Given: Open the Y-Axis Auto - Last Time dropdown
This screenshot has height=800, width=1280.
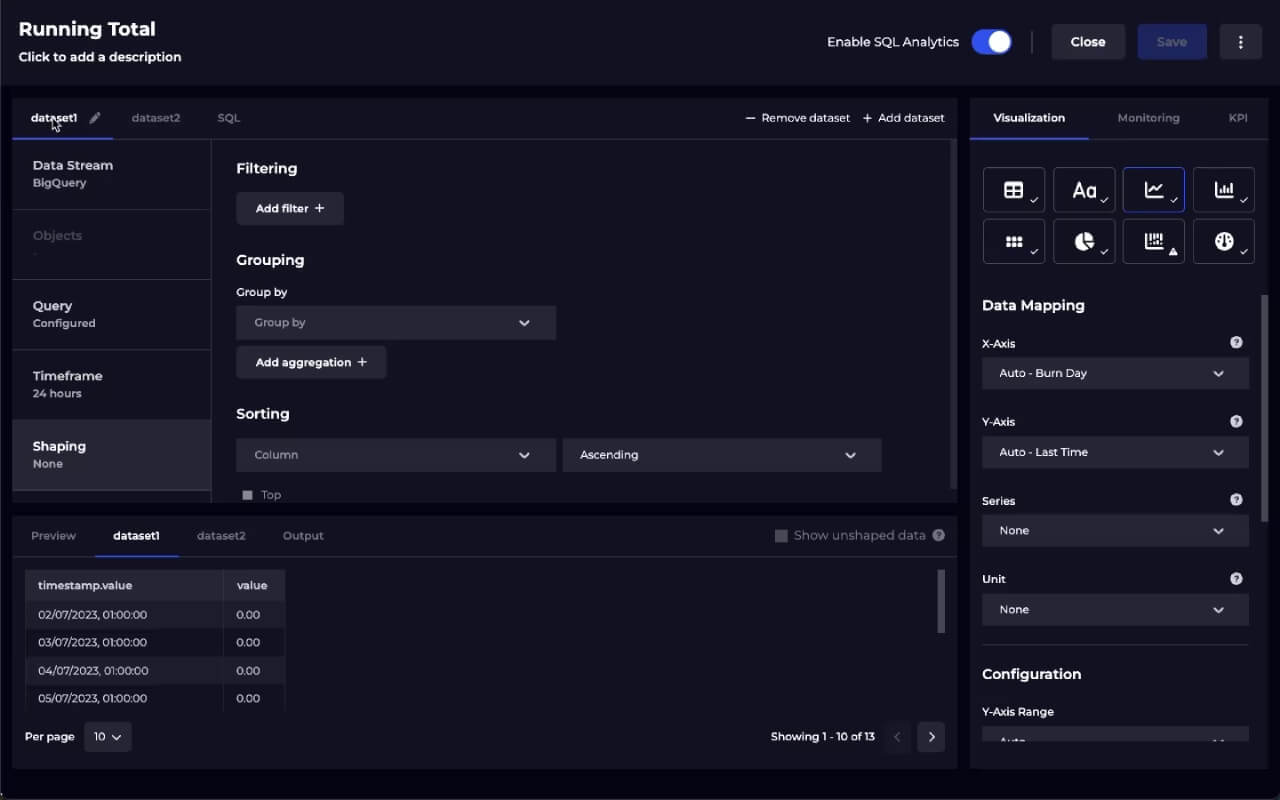Looking at the screenshot, I should [1116, 452].
